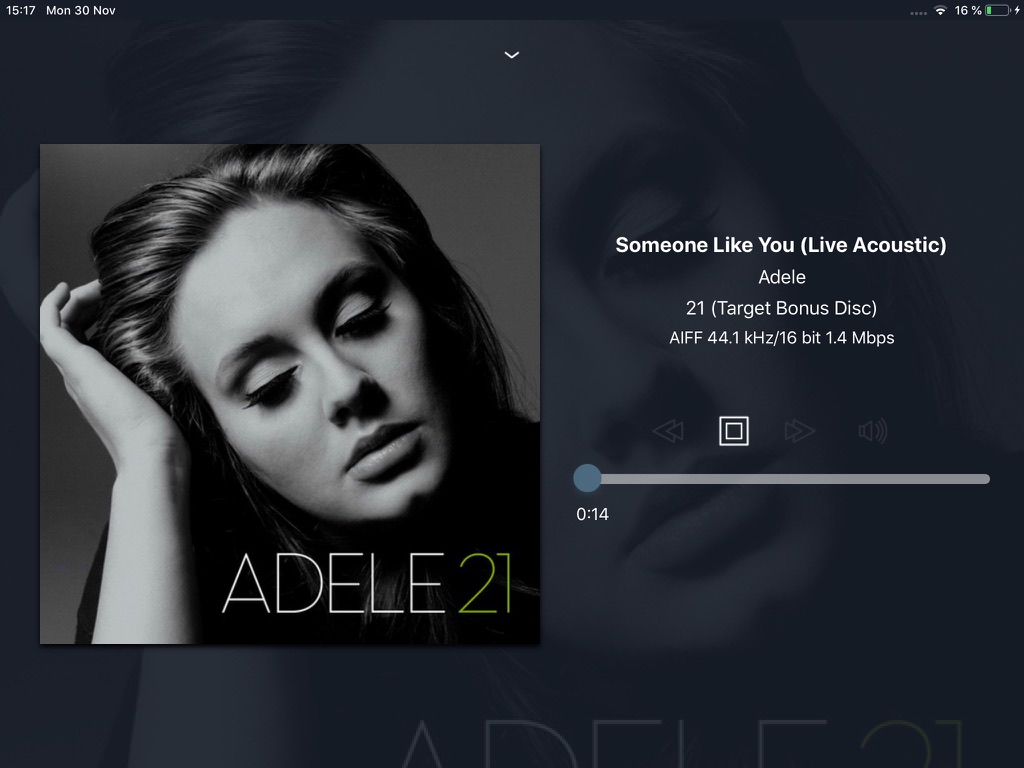Tap the clock showing 15:17

(21, 10)
